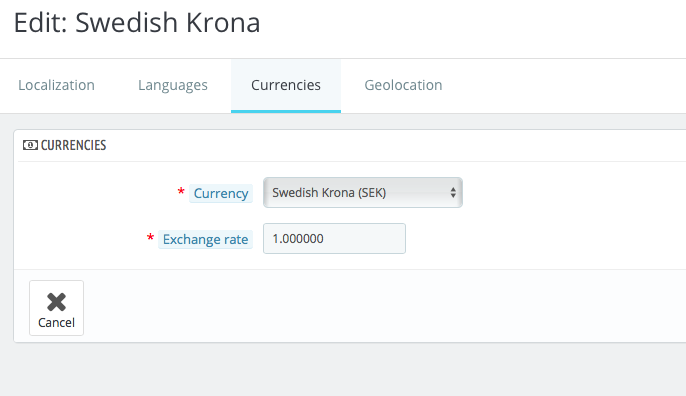This screenshot has height=396, width=686.
Task: Click the 1.000000 value in exchange rate
Action: point(298,238)
